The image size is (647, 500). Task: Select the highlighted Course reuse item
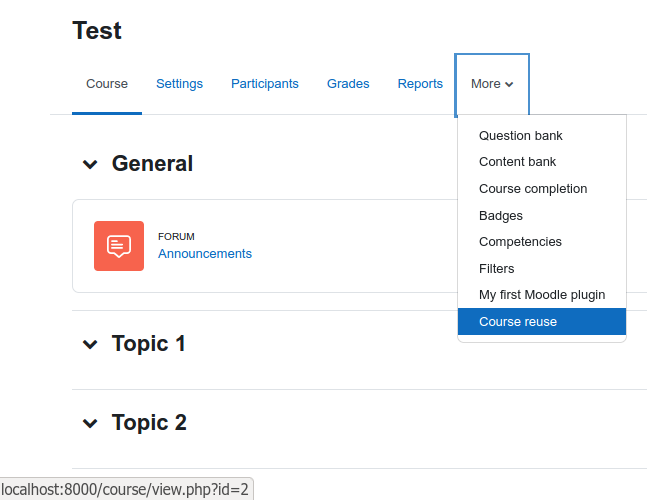pyautogui.click(x=542, y=321)
